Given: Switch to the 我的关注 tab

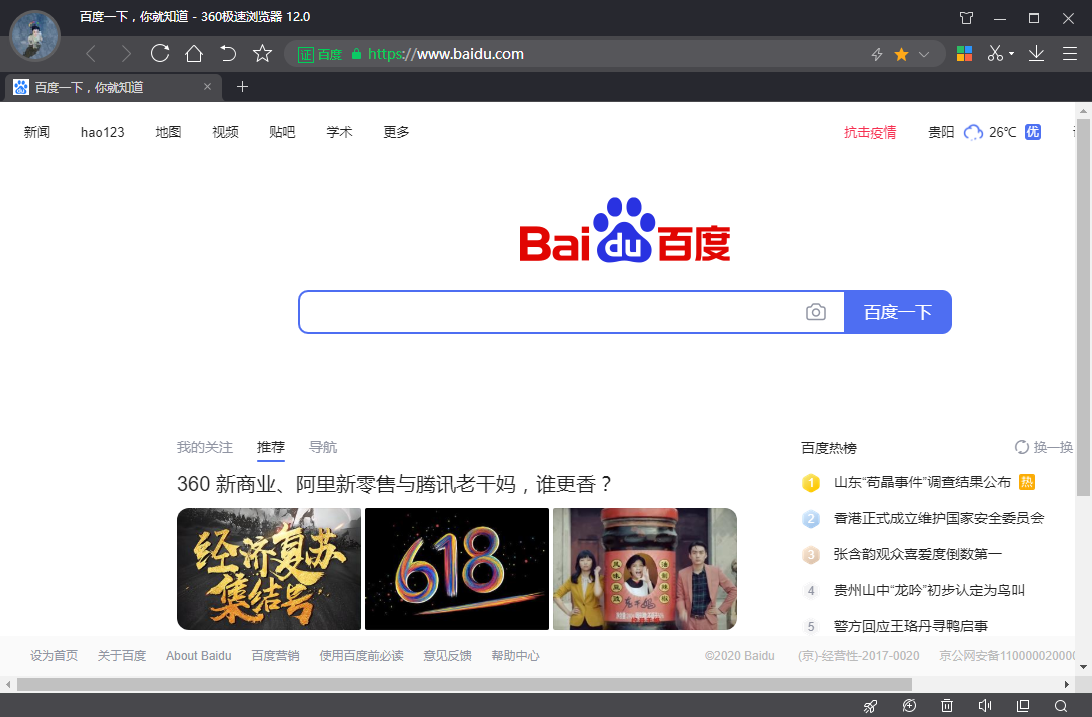Looking at the screenshot, I should point(204,447).
